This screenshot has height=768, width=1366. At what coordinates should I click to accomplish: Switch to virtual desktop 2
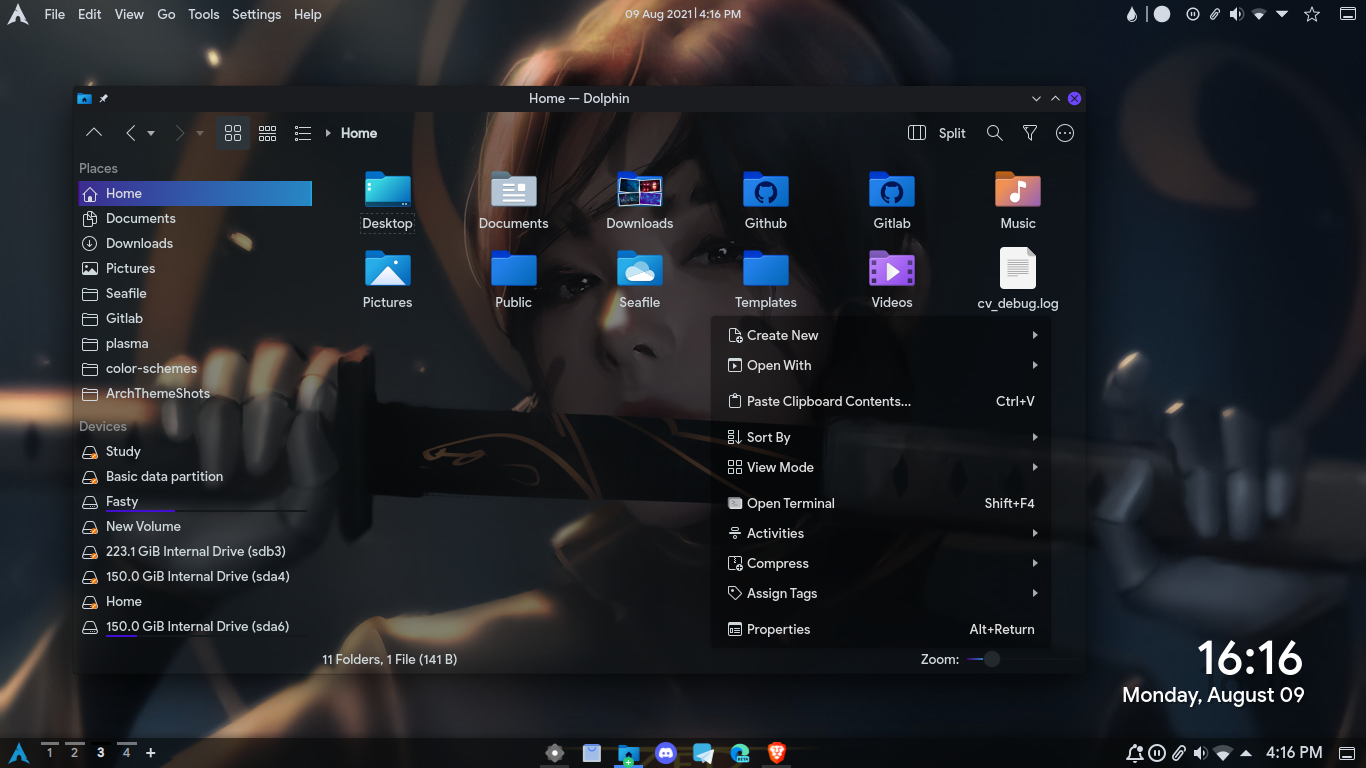click(74, 752)
